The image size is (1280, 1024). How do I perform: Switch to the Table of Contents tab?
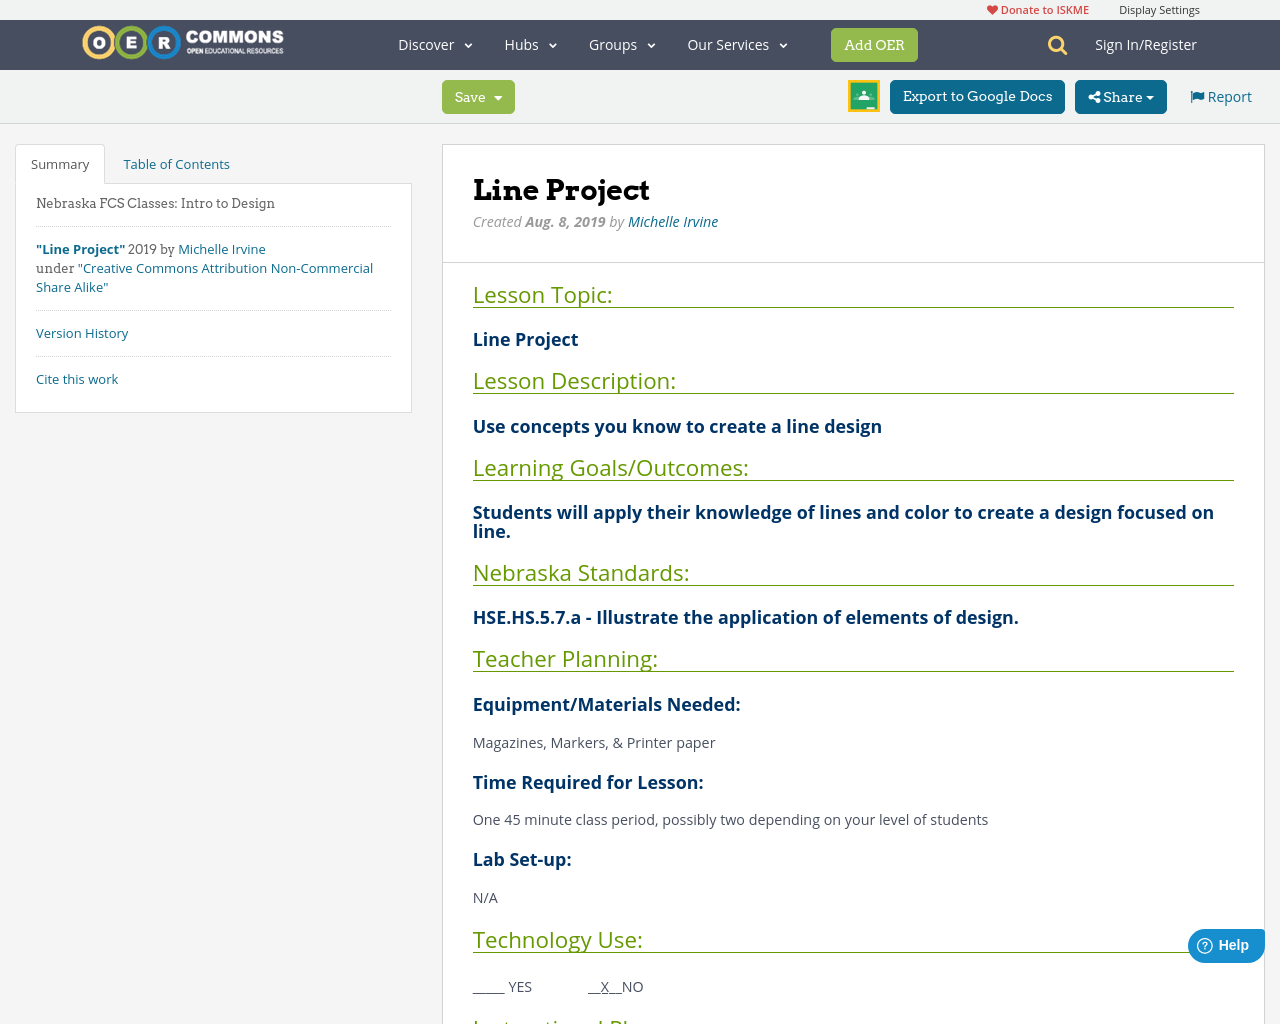click(x=176, y=162)
